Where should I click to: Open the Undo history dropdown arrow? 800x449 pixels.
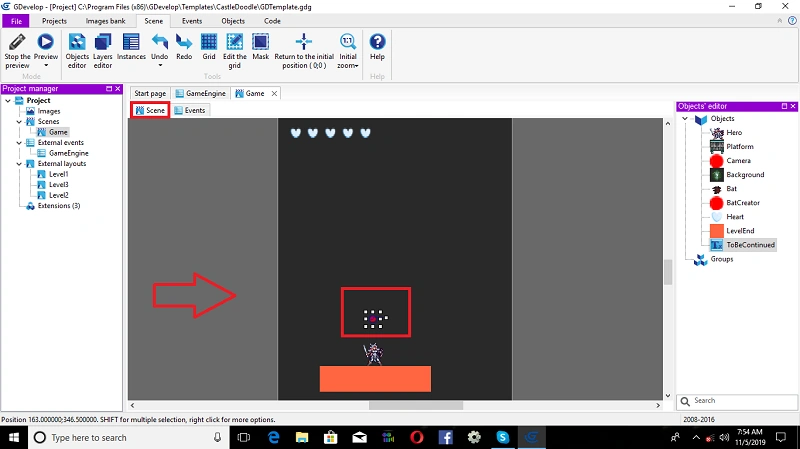160,66
